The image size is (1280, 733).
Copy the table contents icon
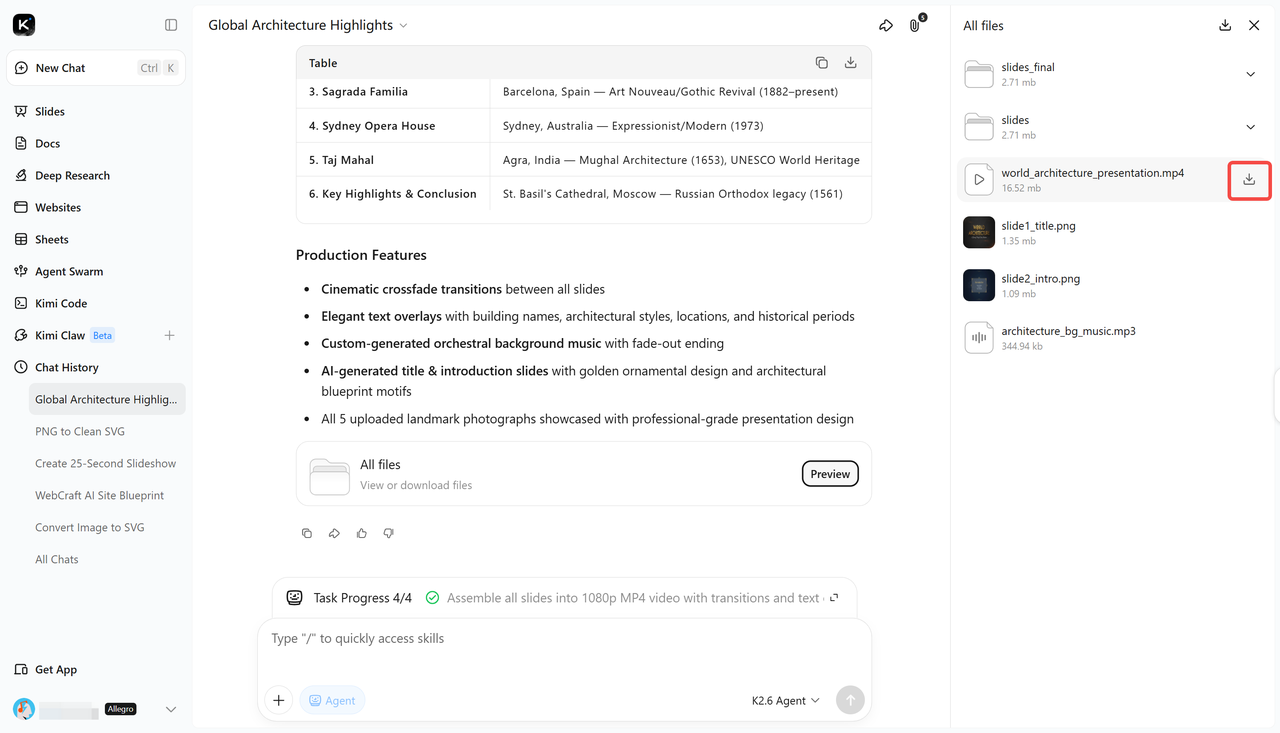coord(822,63)
